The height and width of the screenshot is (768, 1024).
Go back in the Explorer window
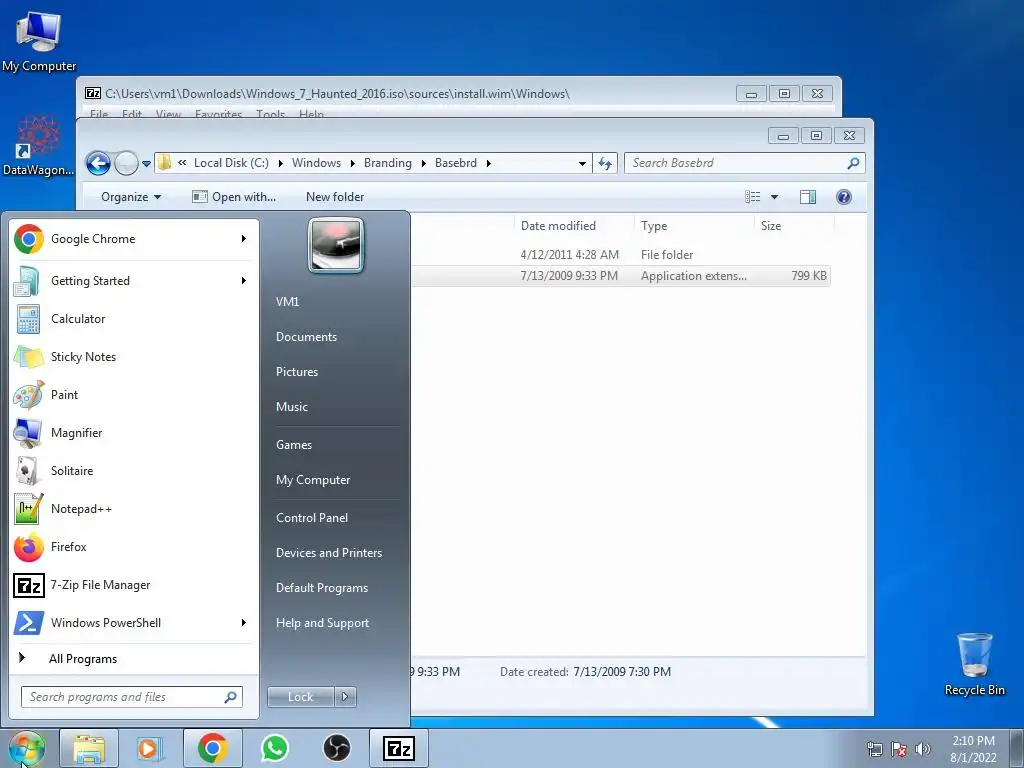point(99,163)
